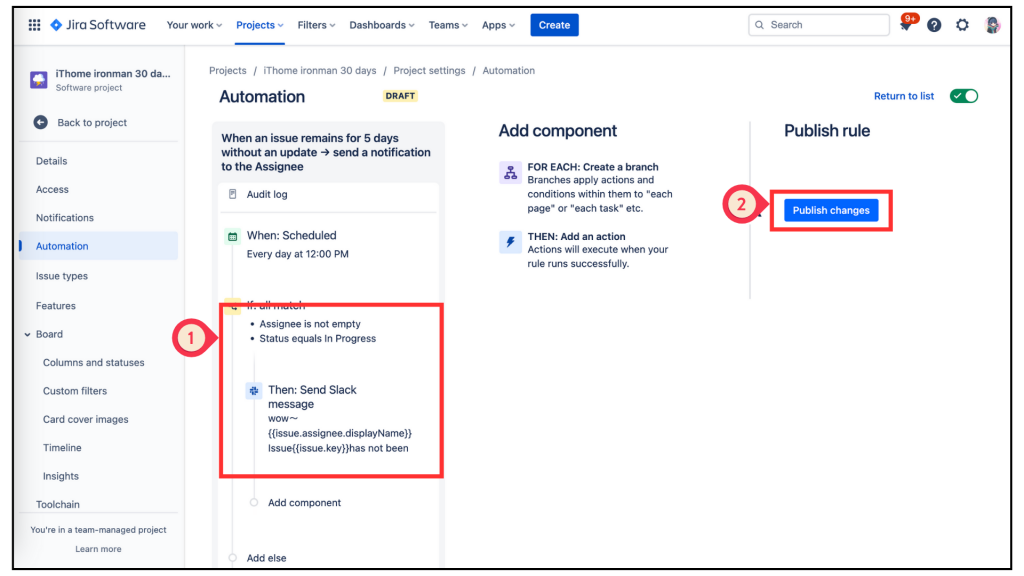Click the Add else circle node

tap(232, 558)
